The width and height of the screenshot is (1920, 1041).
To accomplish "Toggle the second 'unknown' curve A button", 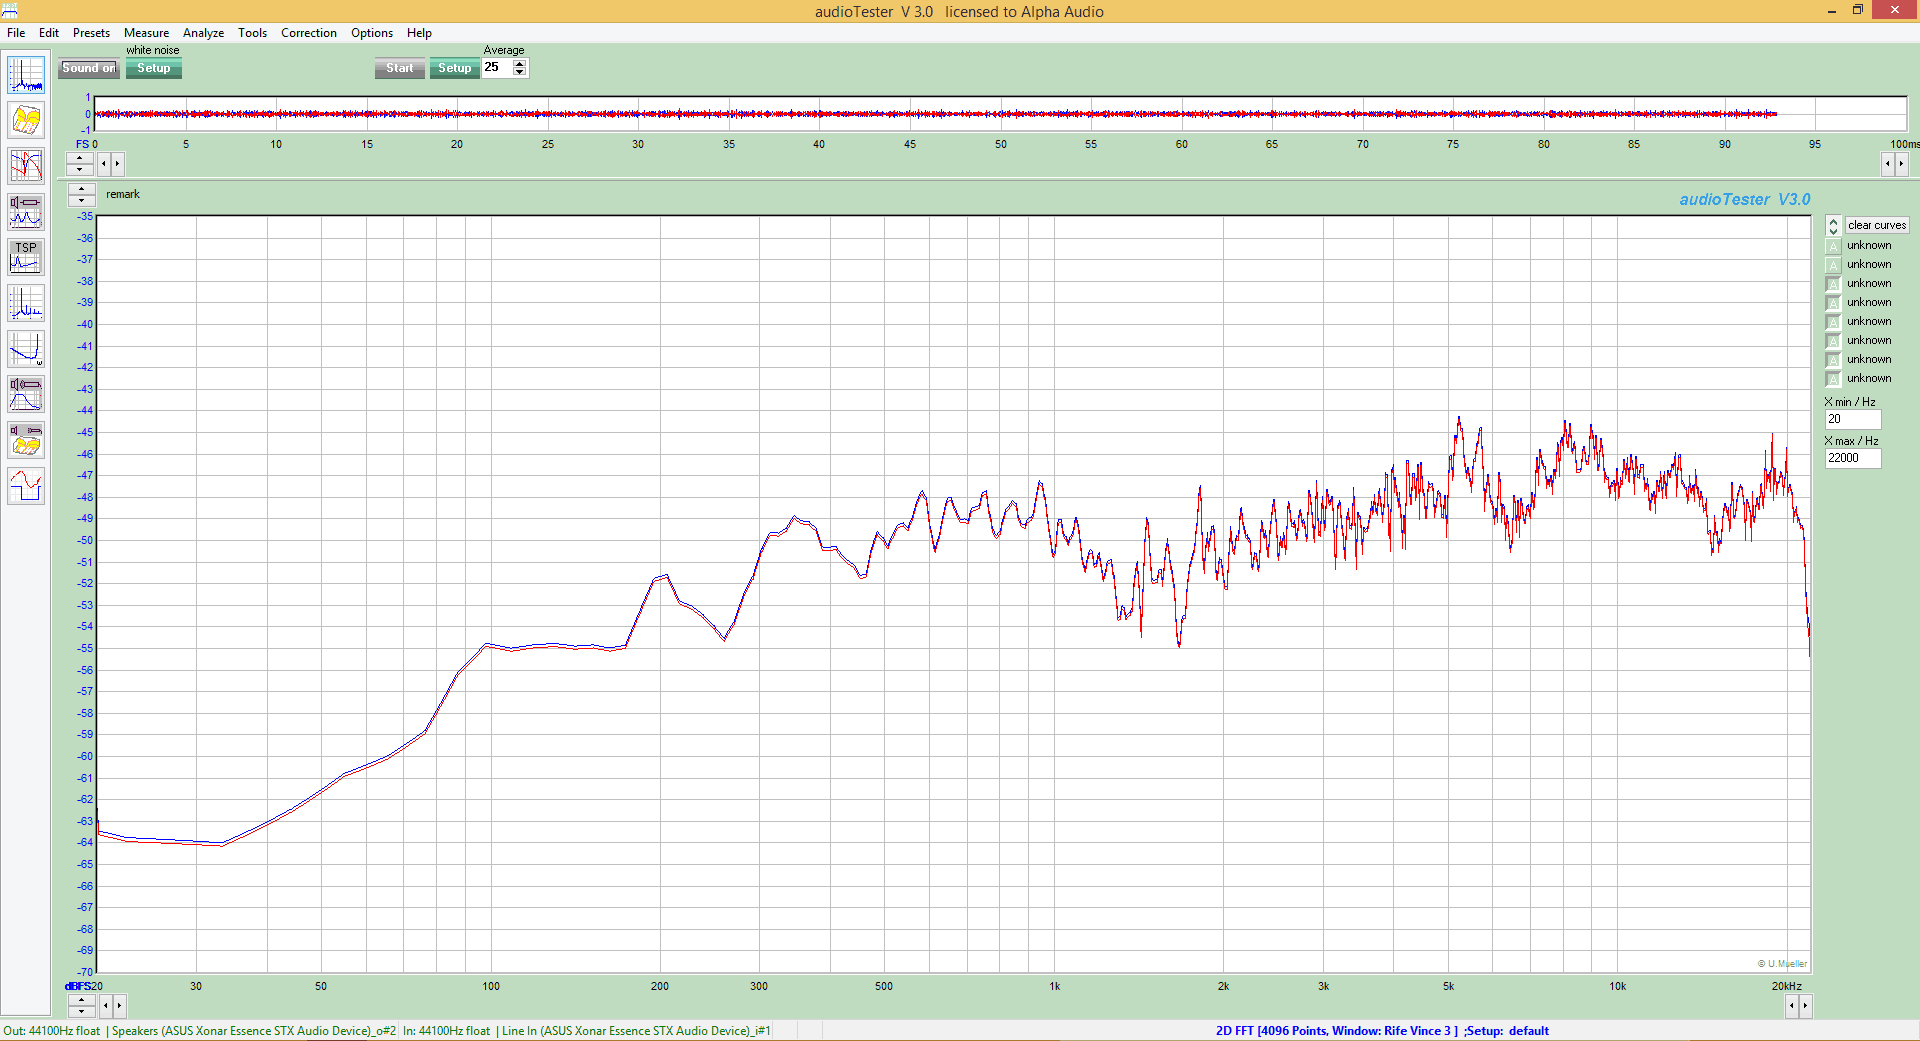I will coord(1833,265).
